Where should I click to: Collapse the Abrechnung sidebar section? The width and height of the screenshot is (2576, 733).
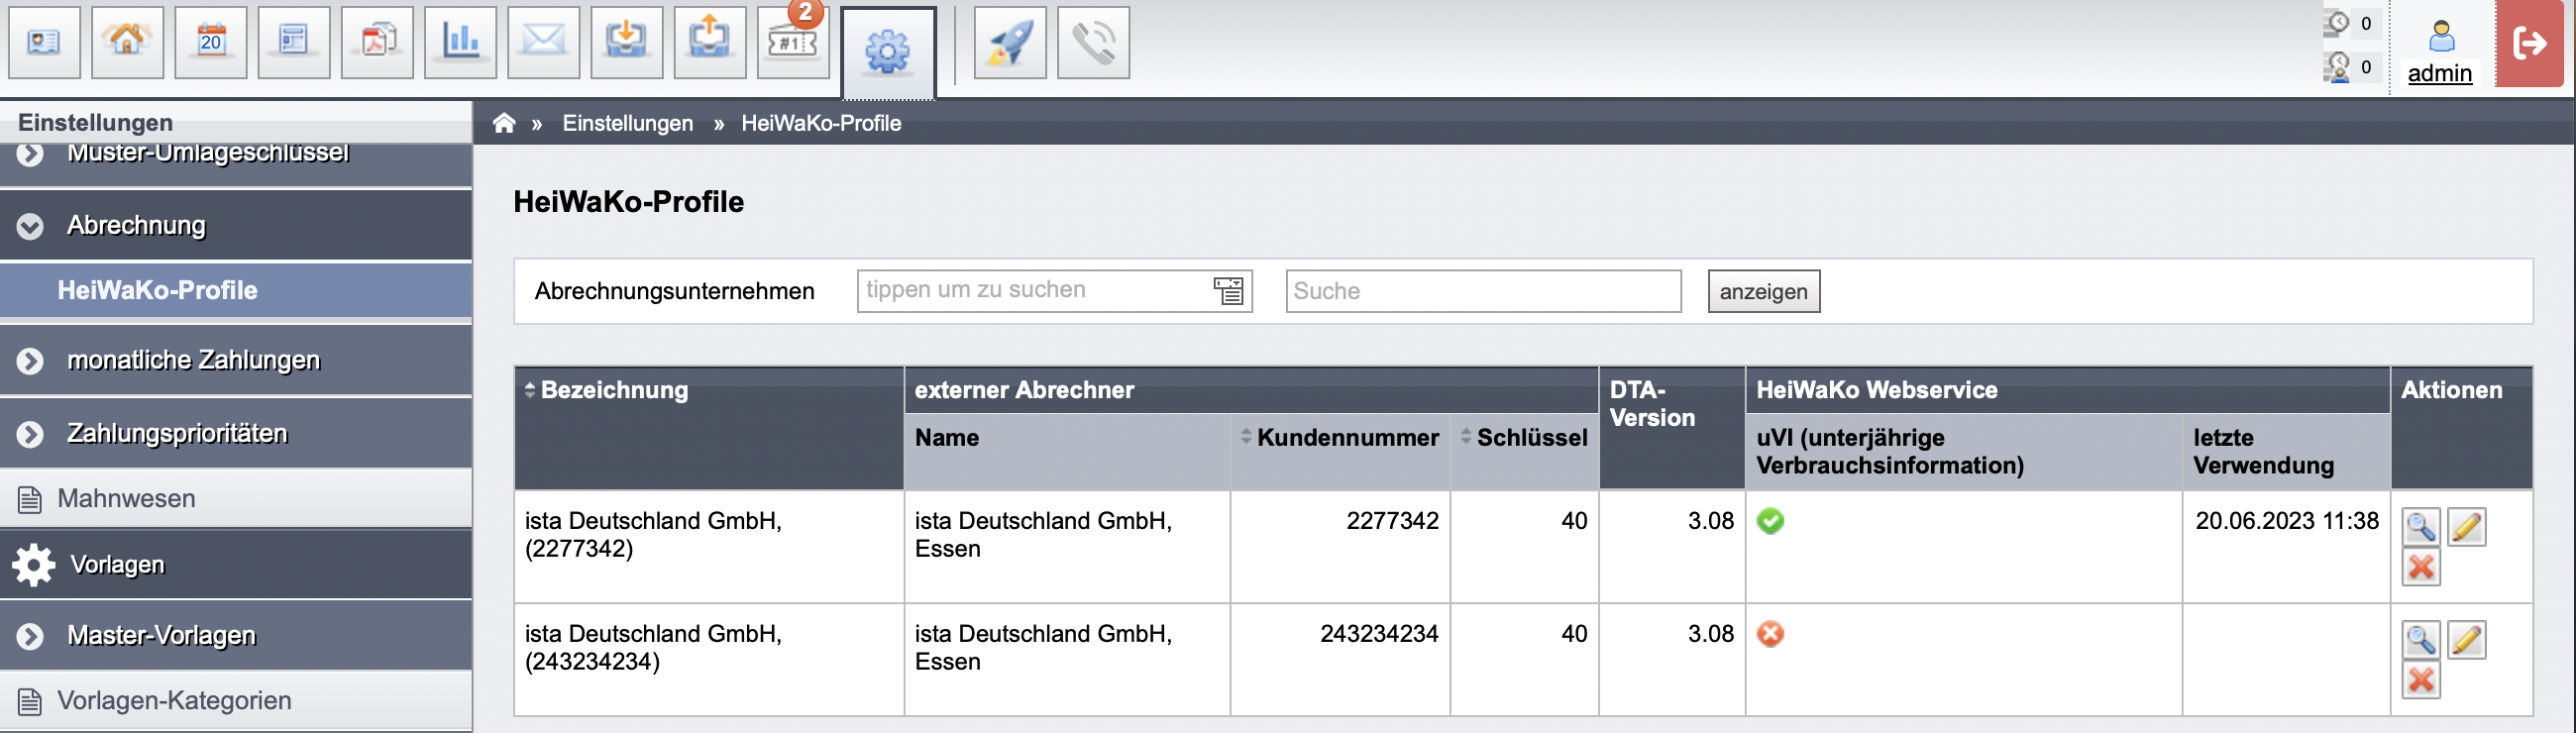tap(31, 226)
